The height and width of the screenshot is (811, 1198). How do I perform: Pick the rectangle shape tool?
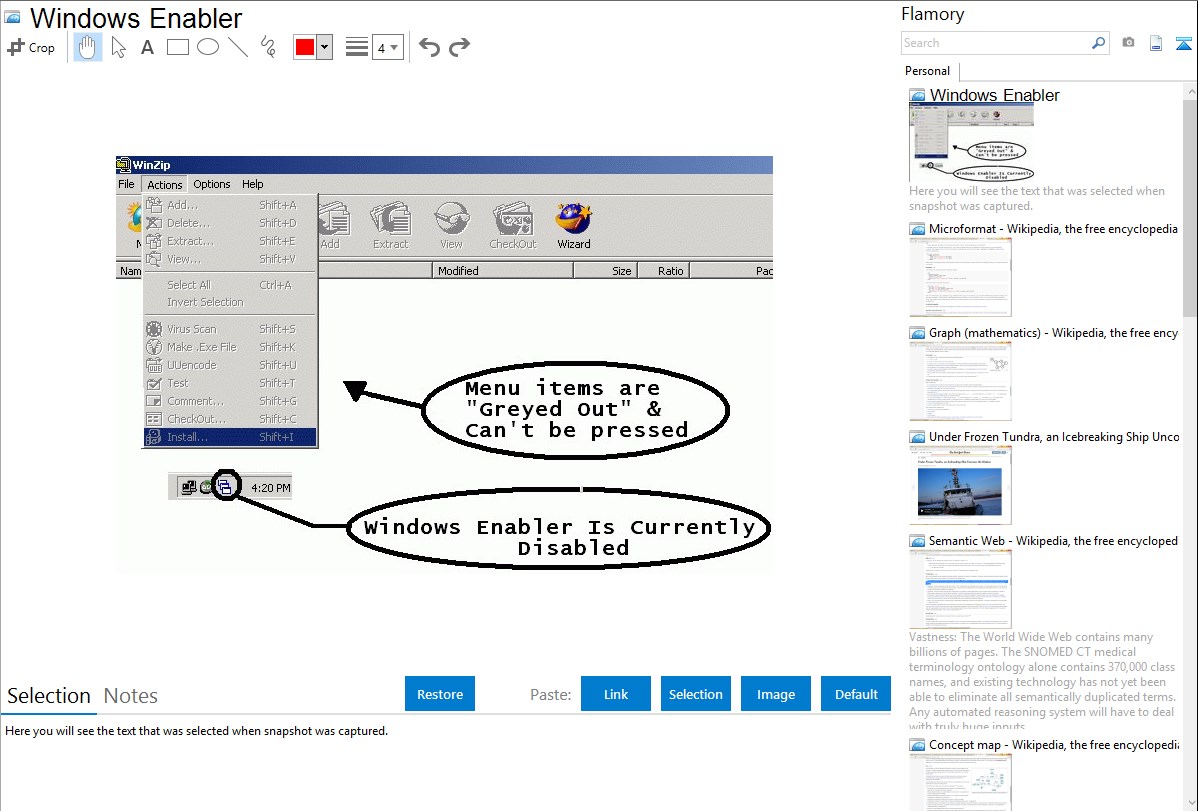tap(177, 47)
